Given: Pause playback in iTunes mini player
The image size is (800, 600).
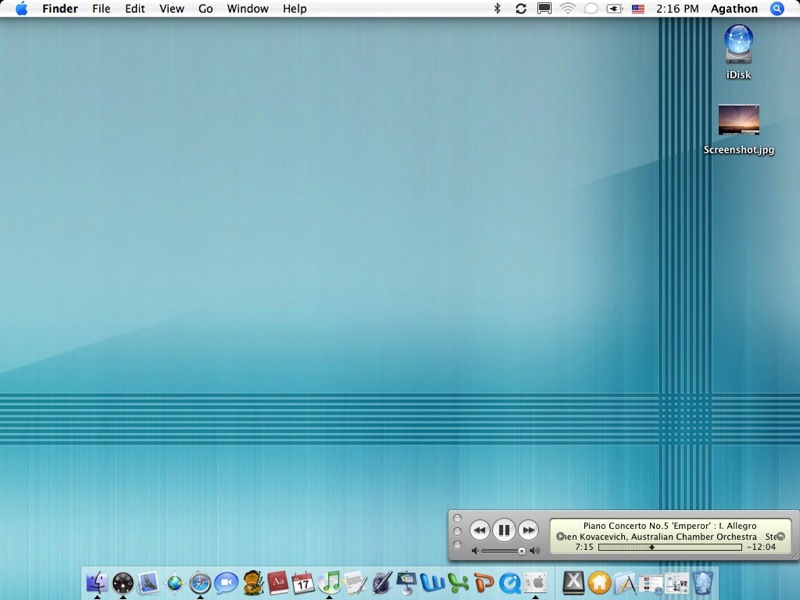Looking at the screenshot, I should (504, 530).
